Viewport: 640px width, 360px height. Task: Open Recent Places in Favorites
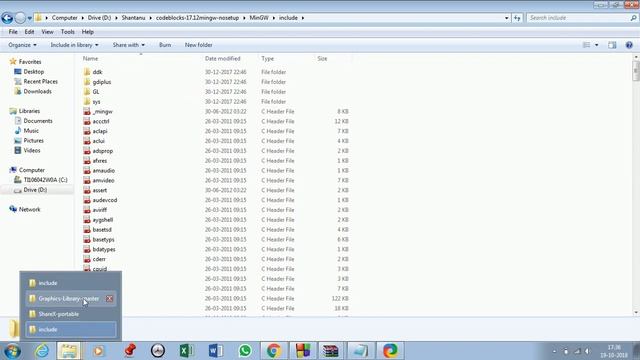coord(40,82)
